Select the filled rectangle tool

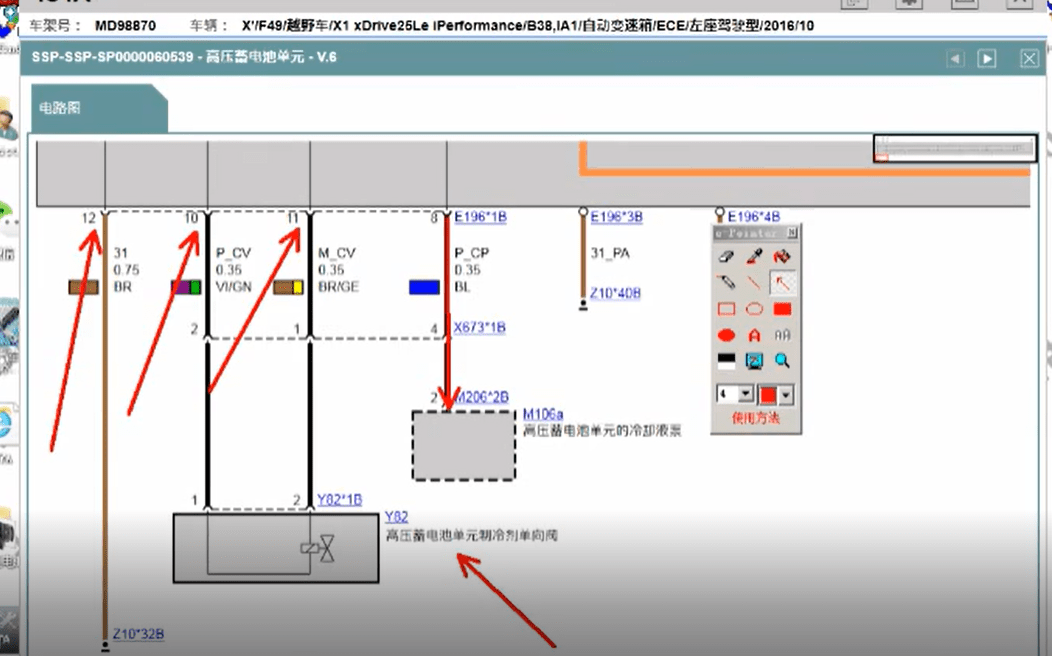pos(781,308)
